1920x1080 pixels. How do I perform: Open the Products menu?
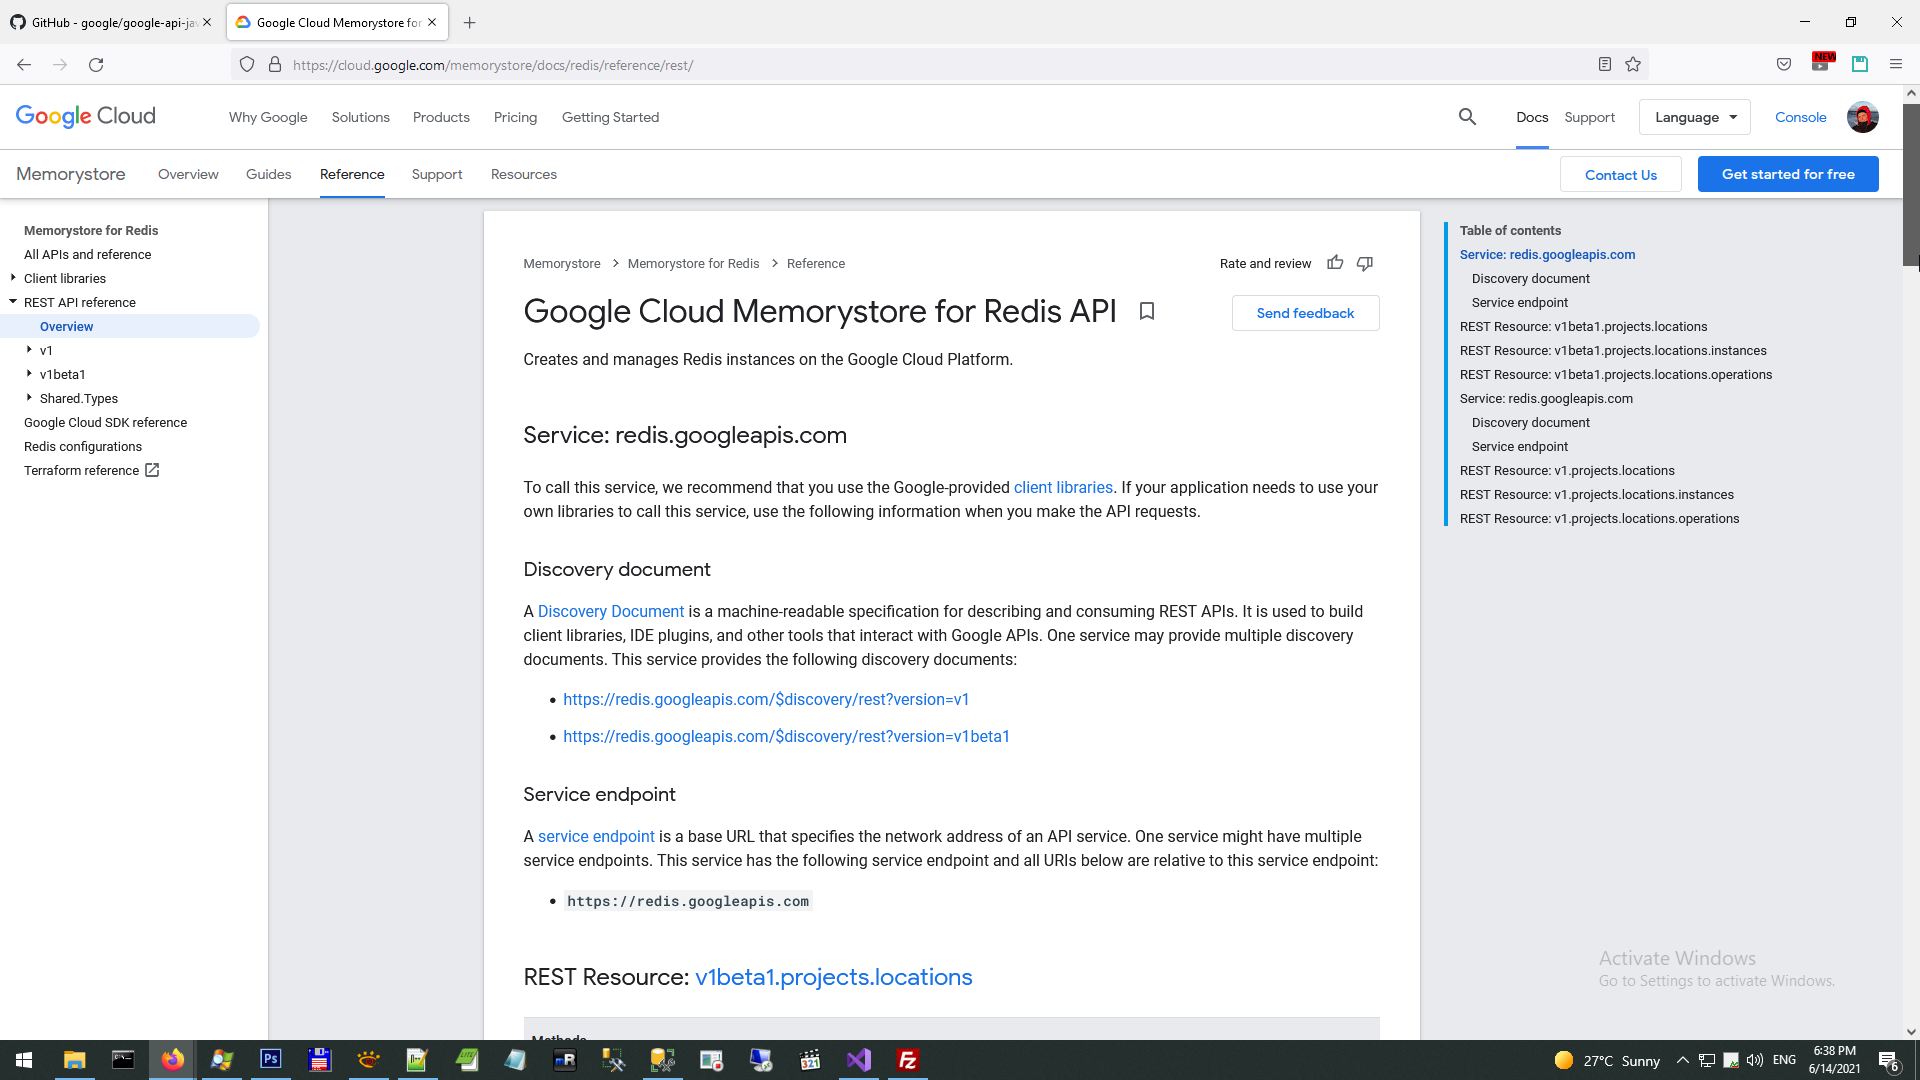(x=441, y=117)
